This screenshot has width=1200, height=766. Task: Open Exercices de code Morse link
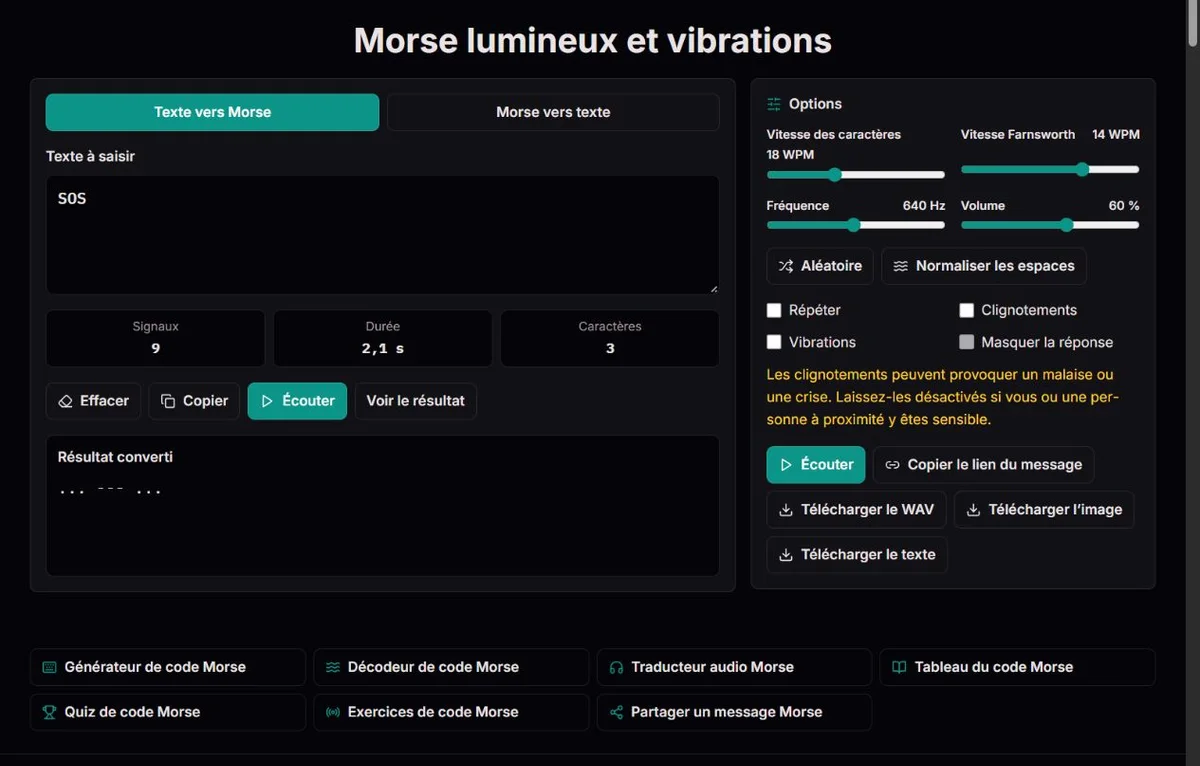[x=451, y=712]
